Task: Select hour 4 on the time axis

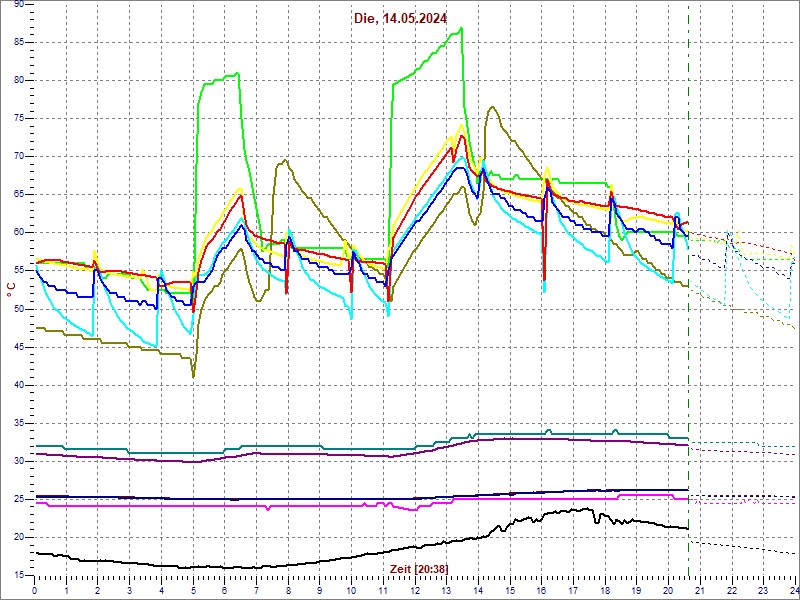Action: tap(162, 590)
